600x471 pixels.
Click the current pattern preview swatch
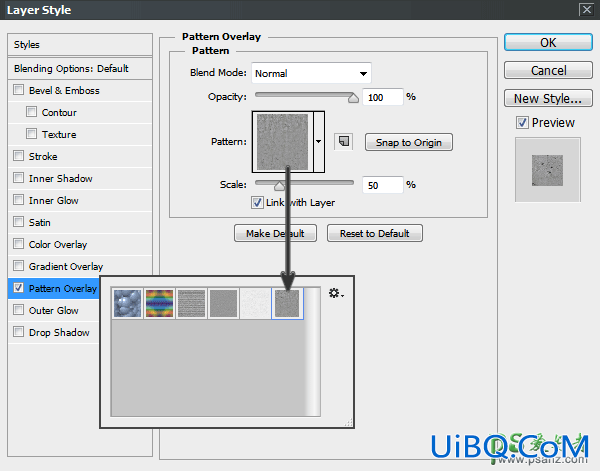click(282, 142)
